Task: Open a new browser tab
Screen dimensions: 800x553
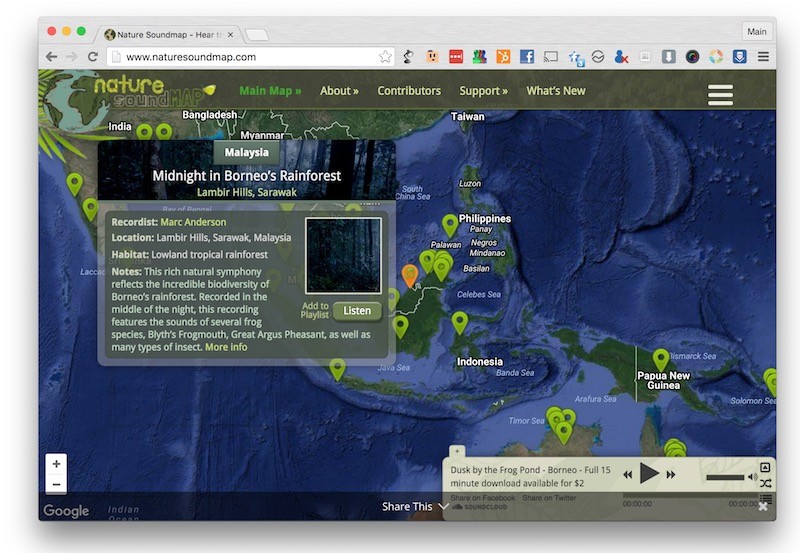Action: click(257, 35)
